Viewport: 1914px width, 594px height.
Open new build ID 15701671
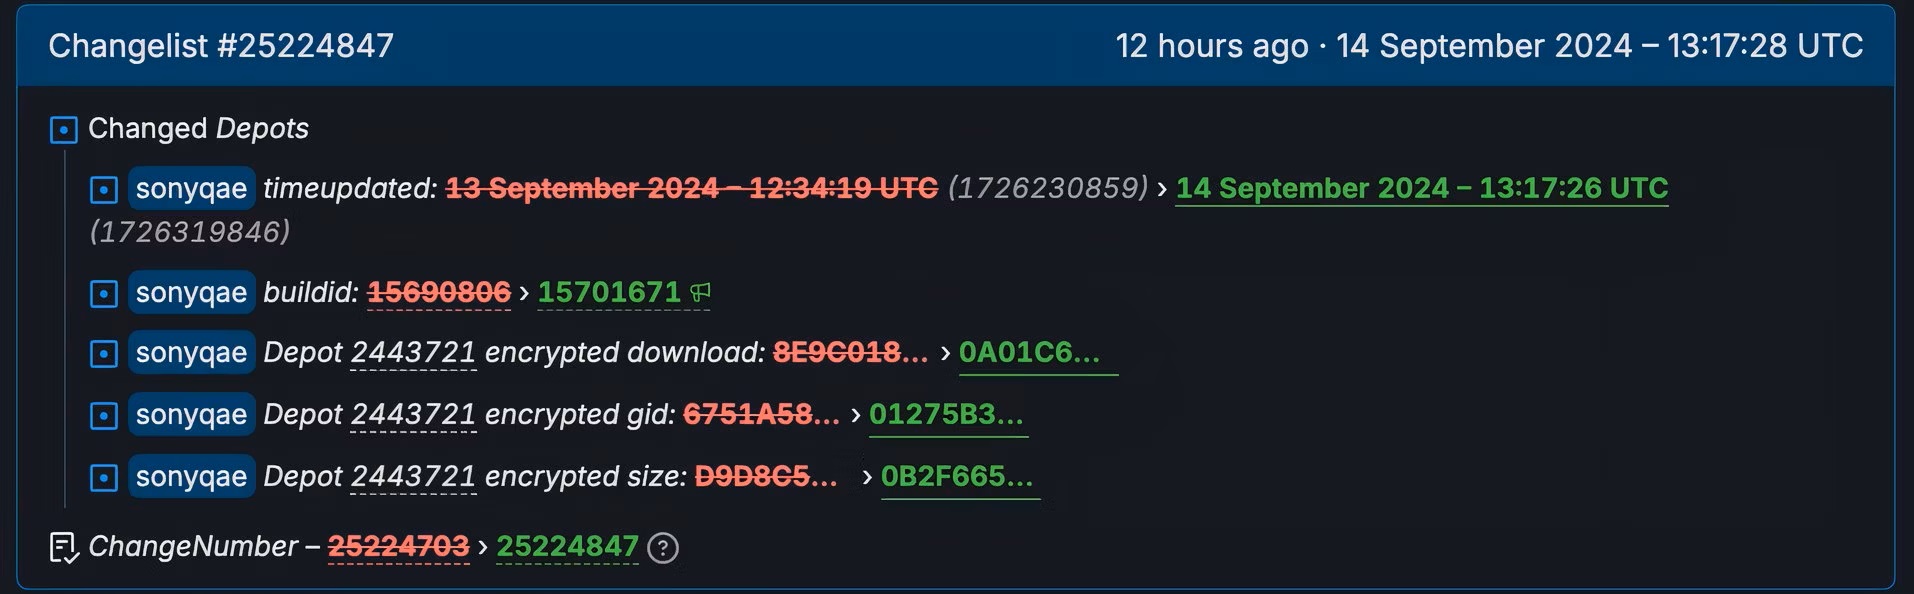[609, 292]
